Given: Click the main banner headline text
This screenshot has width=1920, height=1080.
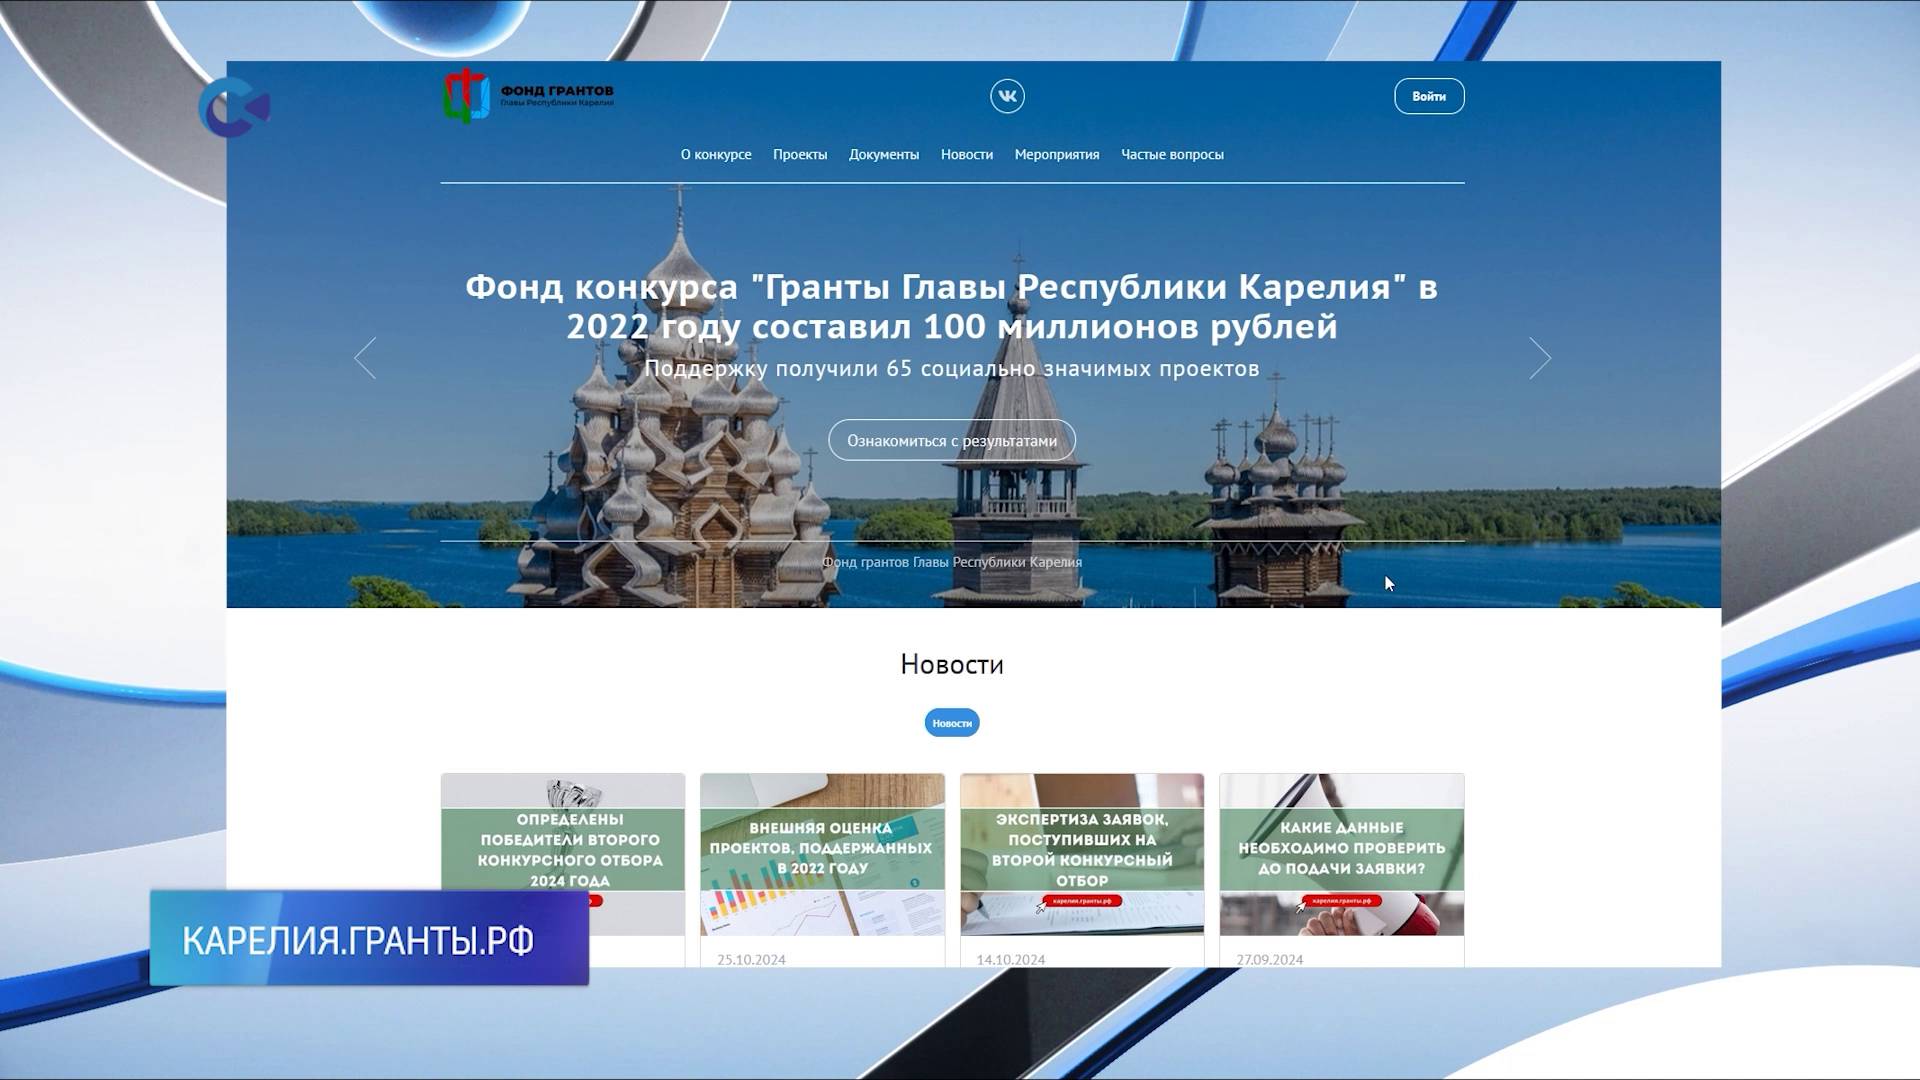Looking at the screenshot, I should click(951, 306).
